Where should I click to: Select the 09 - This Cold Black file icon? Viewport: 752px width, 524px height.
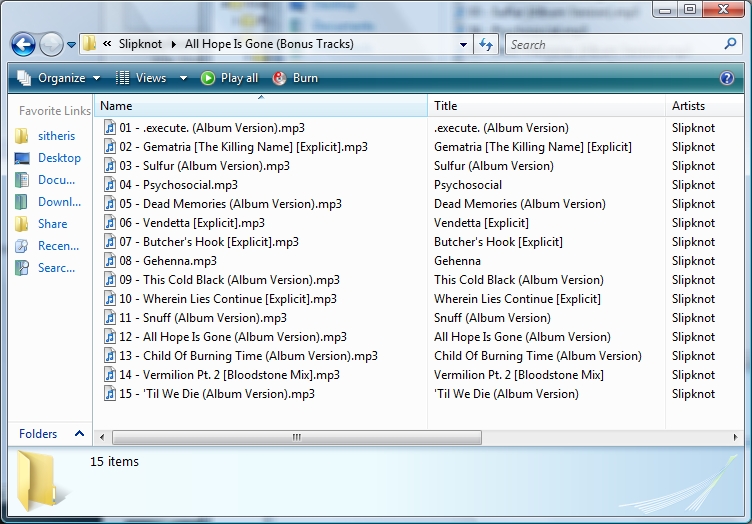[x=110, y=279]
